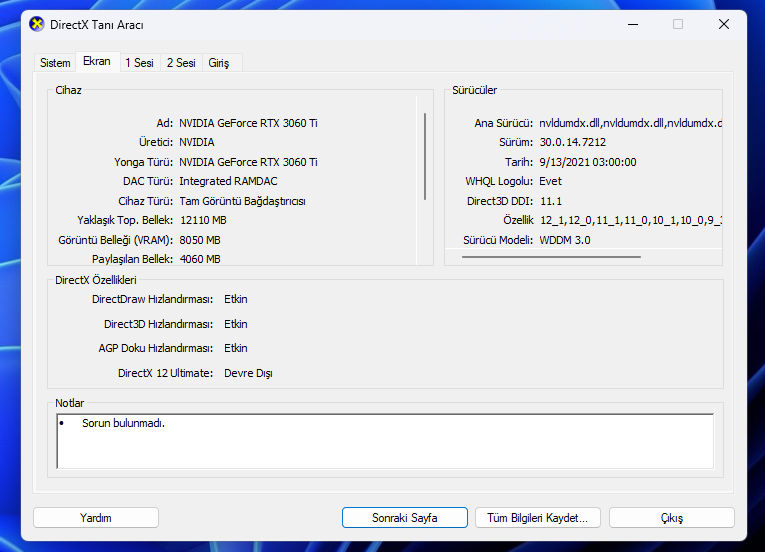Click the Yaklaşık Top. Bellek label

(125, 220)
